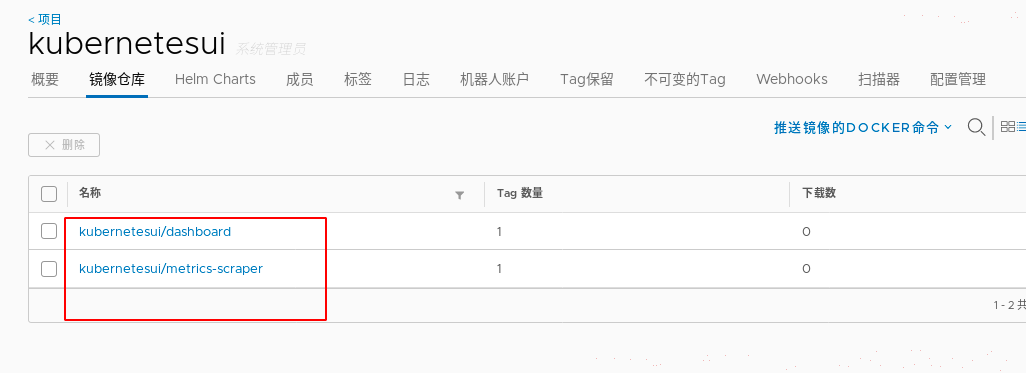Image resolution: width=1026 pixels, height=373 pixels.
Task: Open the kubernetesui/dashboard repository link
Action: 155,232
